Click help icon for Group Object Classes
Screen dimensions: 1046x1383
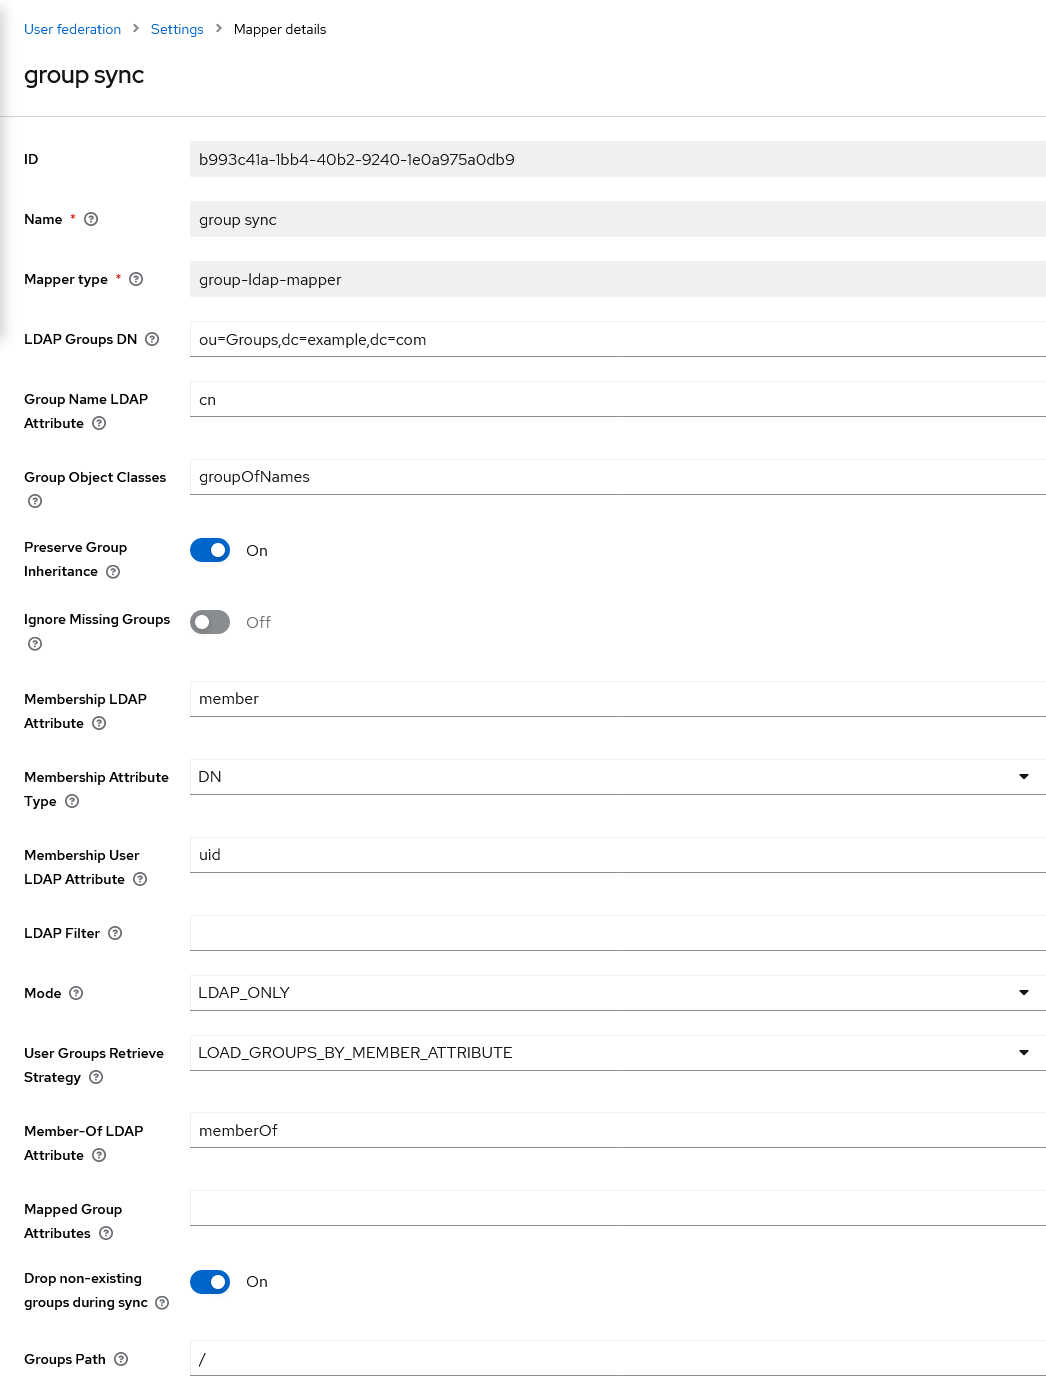pyautogui.click(x=35, y=501)
